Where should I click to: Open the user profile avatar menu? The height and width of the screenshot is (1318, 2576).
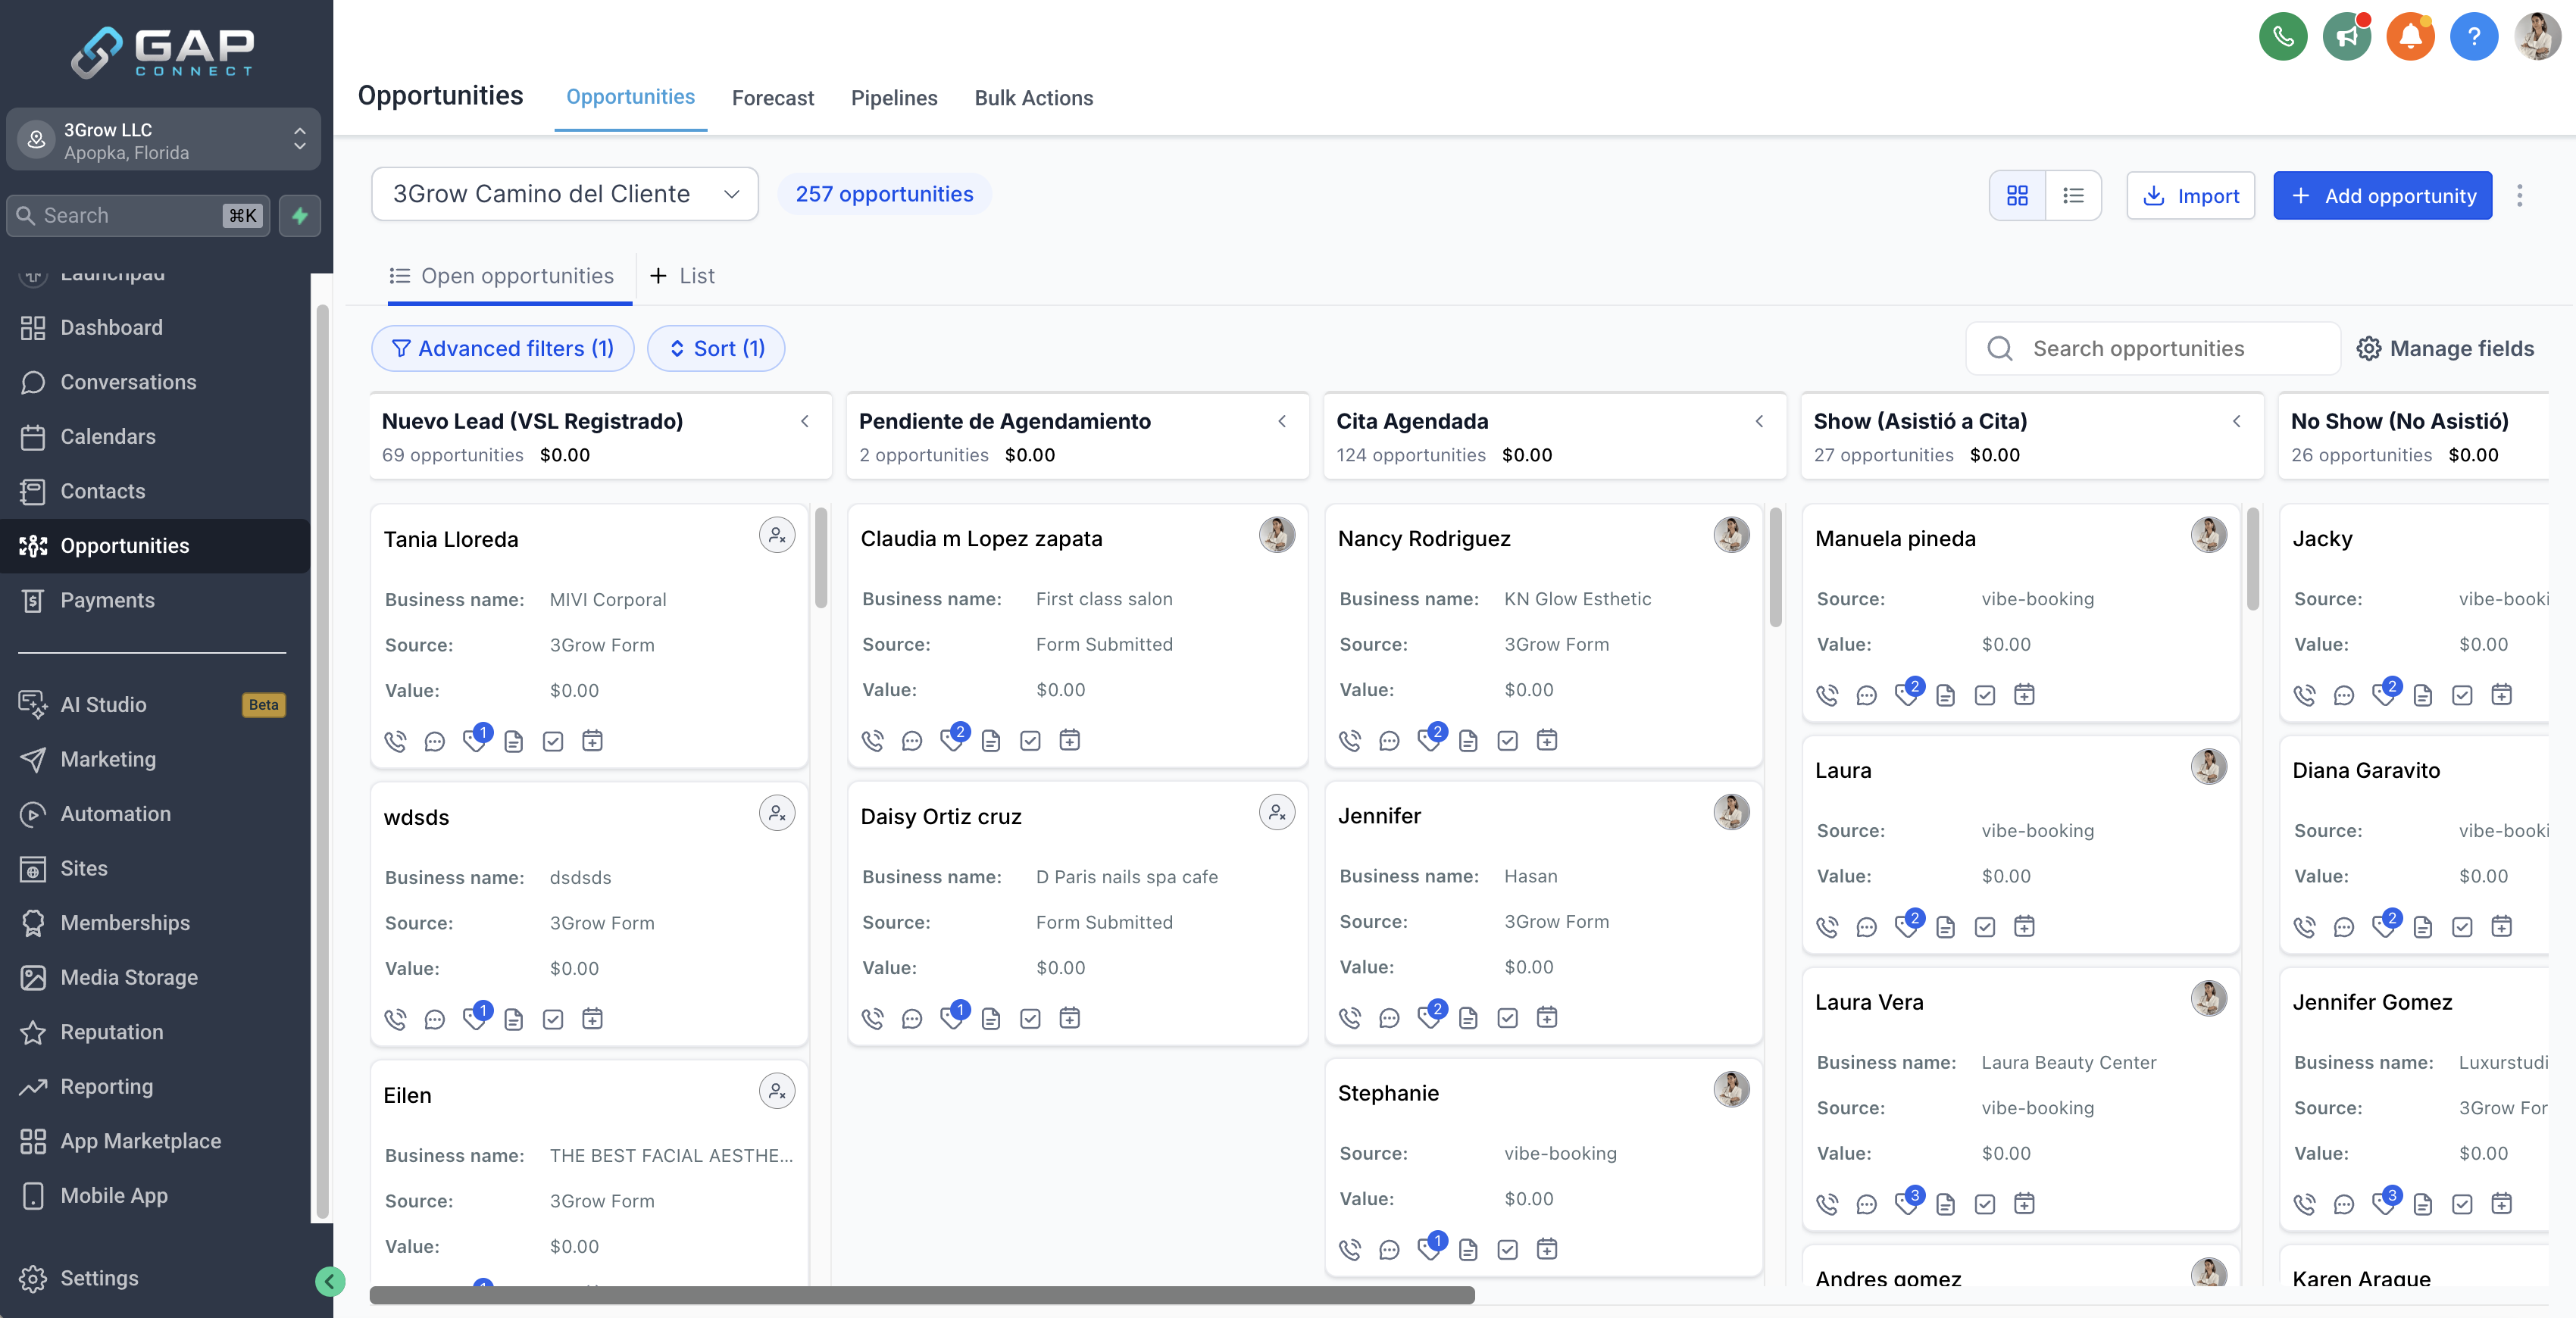pos(2538,37)
